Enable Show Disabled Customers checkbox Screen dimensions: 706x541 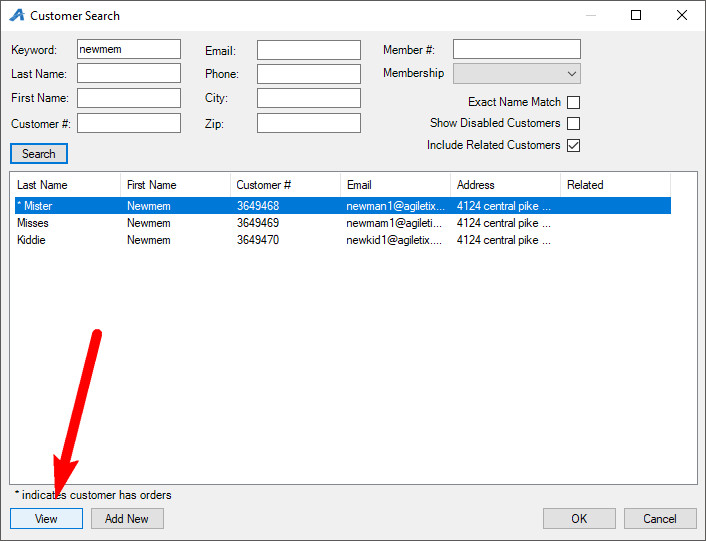pos(573,123)
